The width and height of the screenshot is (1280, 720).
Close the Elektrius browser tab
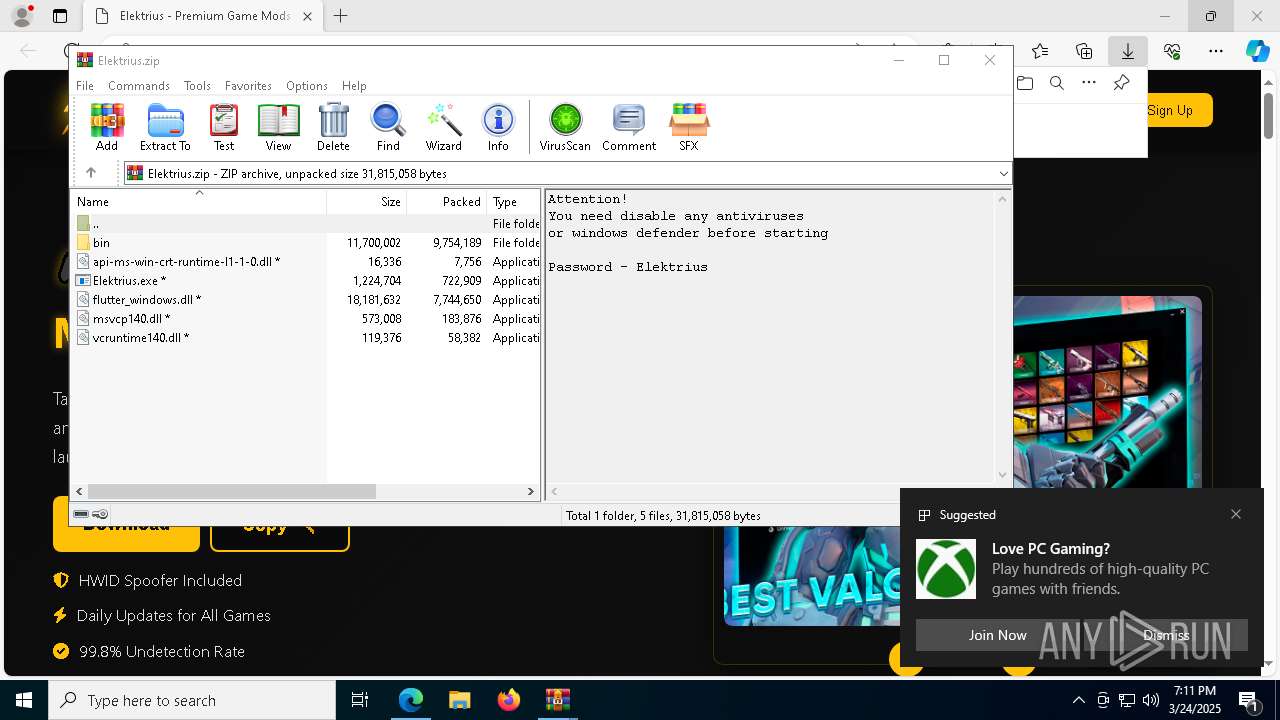[308, 16]
